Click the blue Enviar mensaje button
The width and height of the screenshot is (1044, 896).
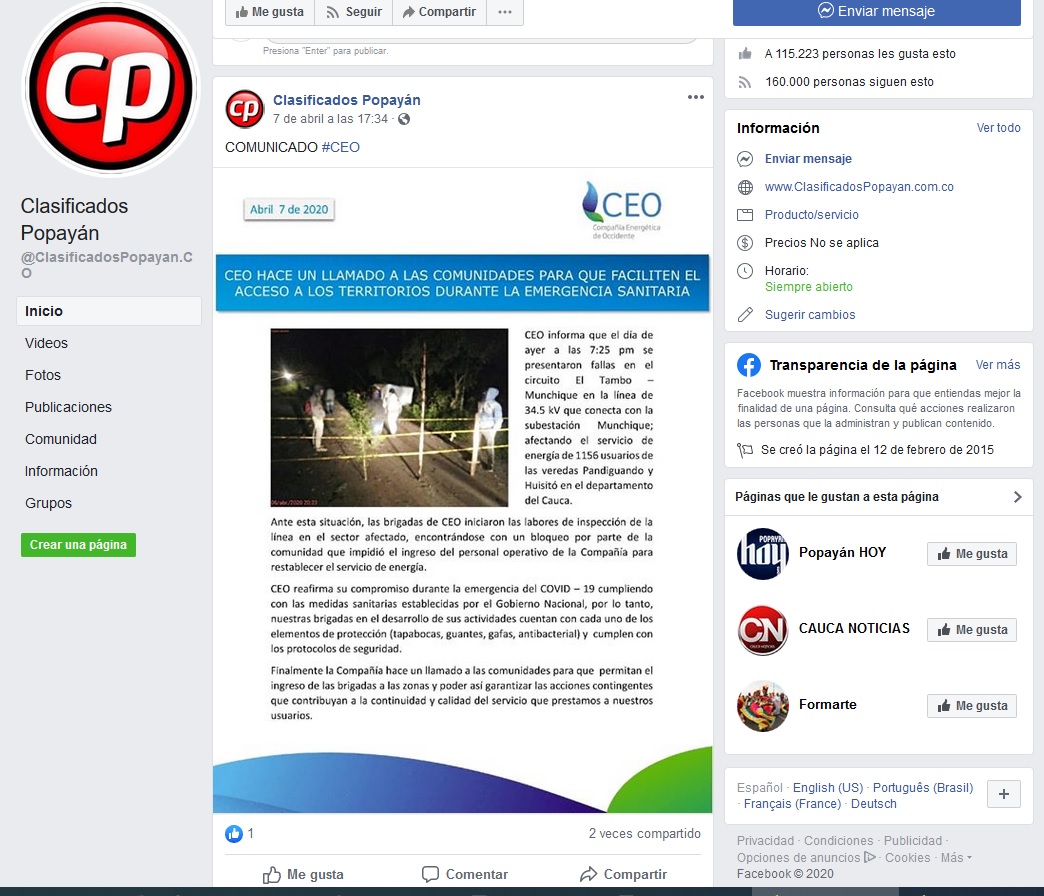[x=877, y=11]
